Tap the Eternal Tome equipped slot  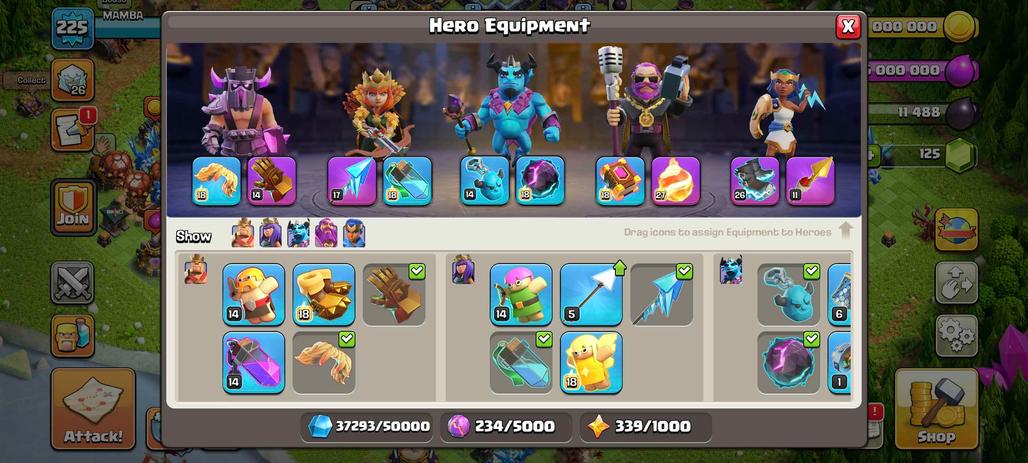(x=620, y=180)
